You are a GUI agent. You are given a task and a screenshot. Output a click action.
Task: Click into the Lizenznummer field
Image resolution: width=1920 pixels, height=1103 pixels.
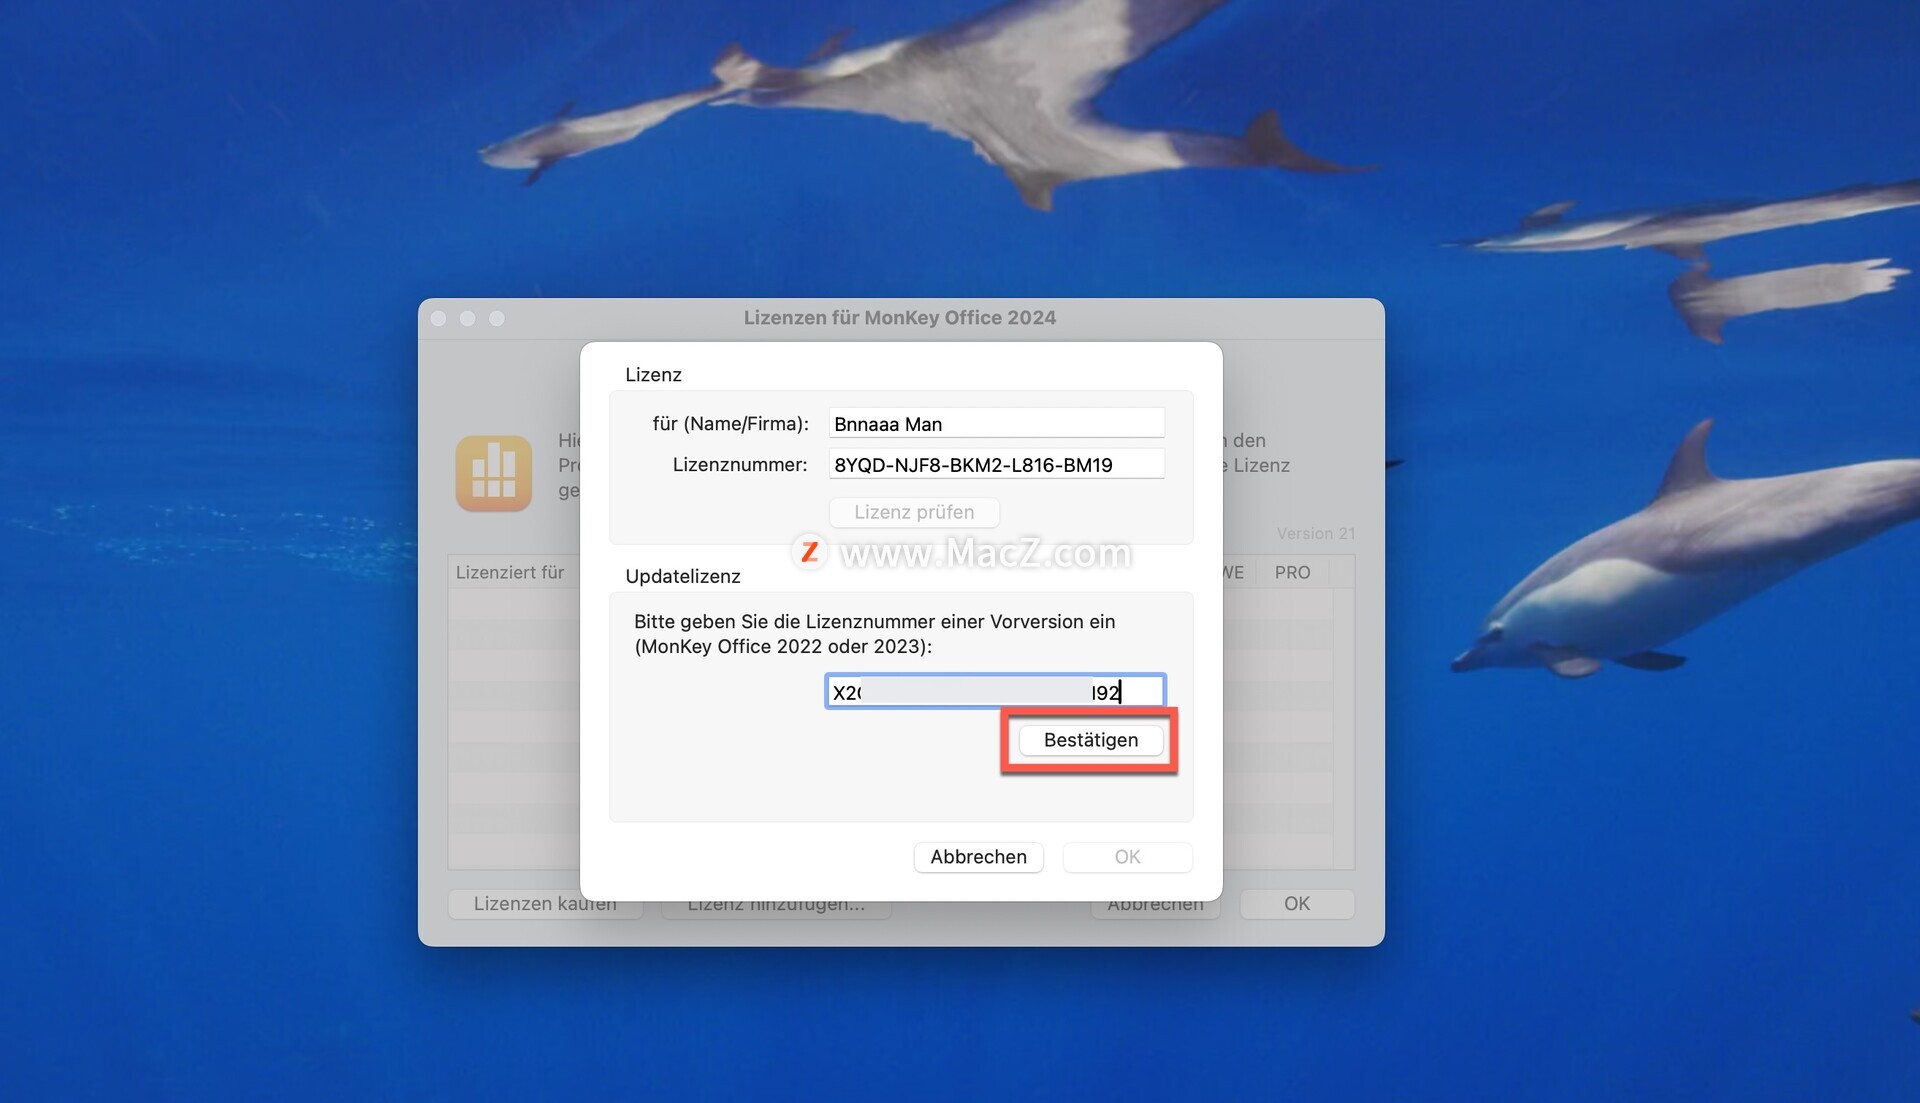[x=996, y=464]
